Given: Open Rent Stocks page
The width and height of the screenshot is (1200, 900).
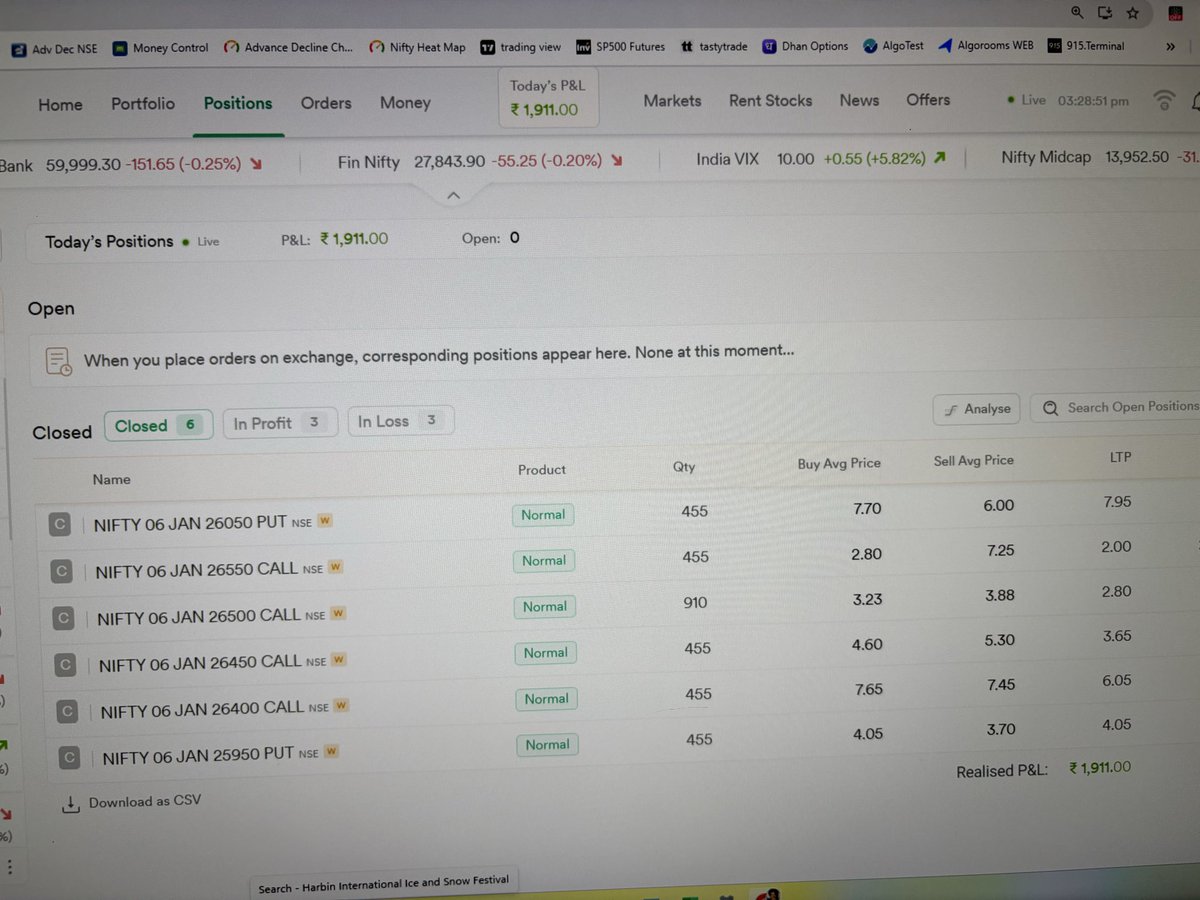Looking at the screenshot, I should point(771,101).
